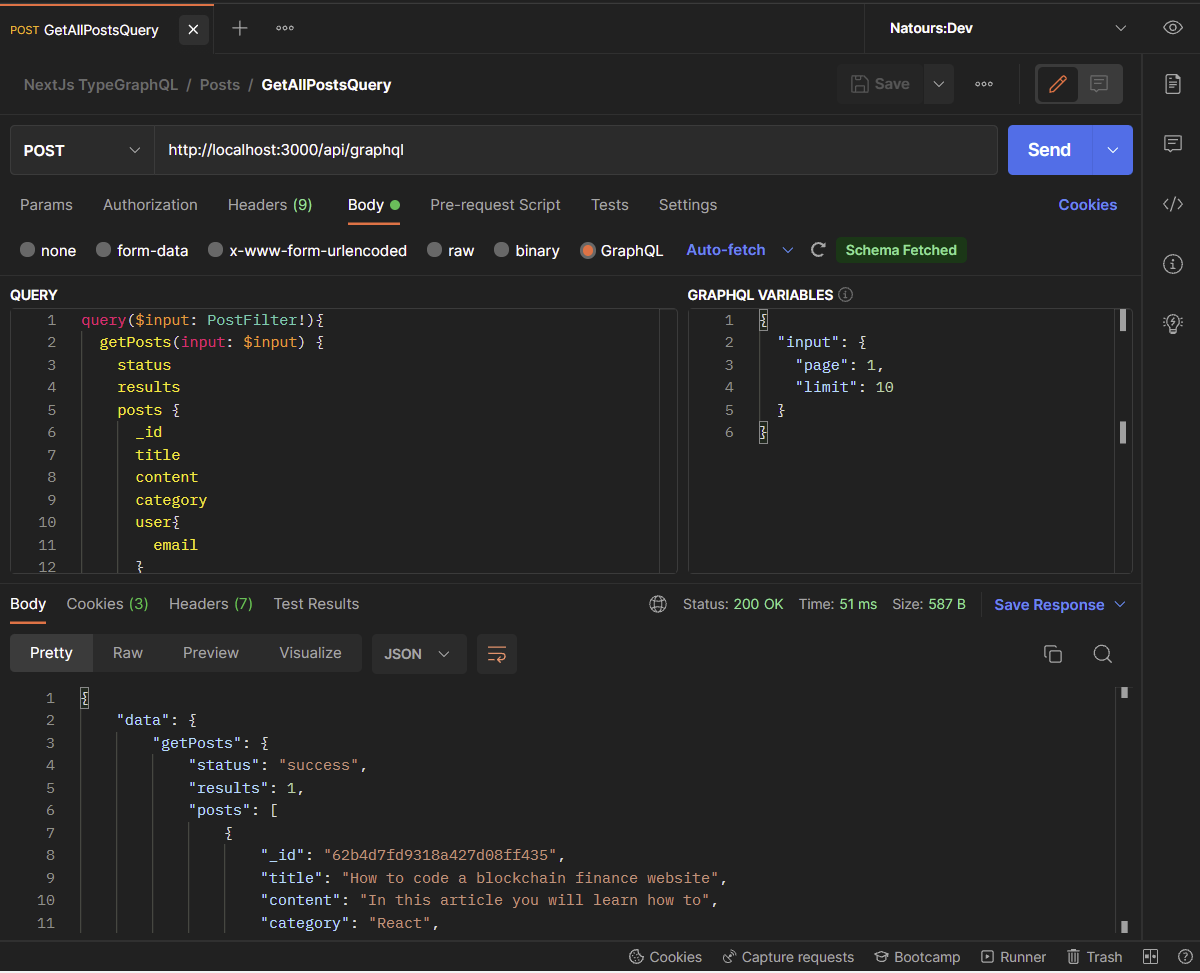The width and height of the screenshot is (1200, 973).
Task: Switch to edit mode with pencil icon
Action: [x=1057, y=84]
